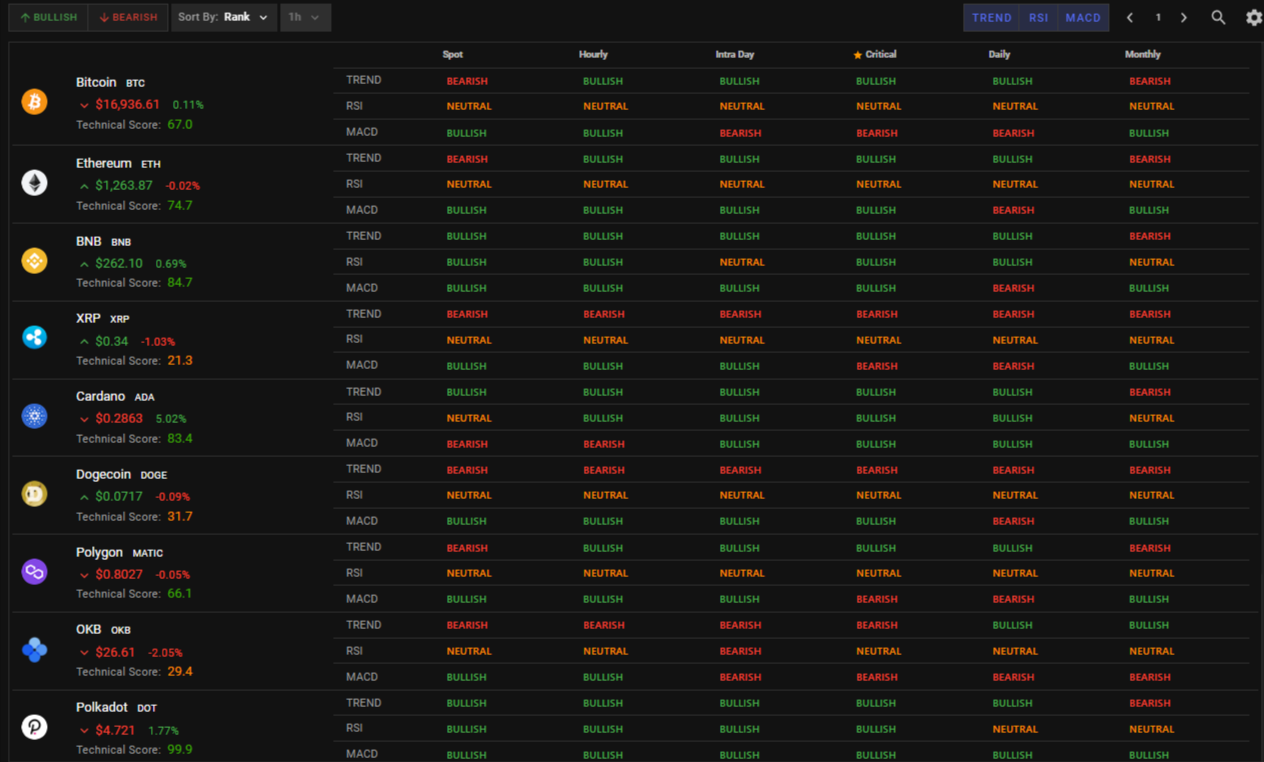This screenshot has height=762, width=1264.
Task: Click XRP Technical Score 21.3
Action: tap(180, 360)
